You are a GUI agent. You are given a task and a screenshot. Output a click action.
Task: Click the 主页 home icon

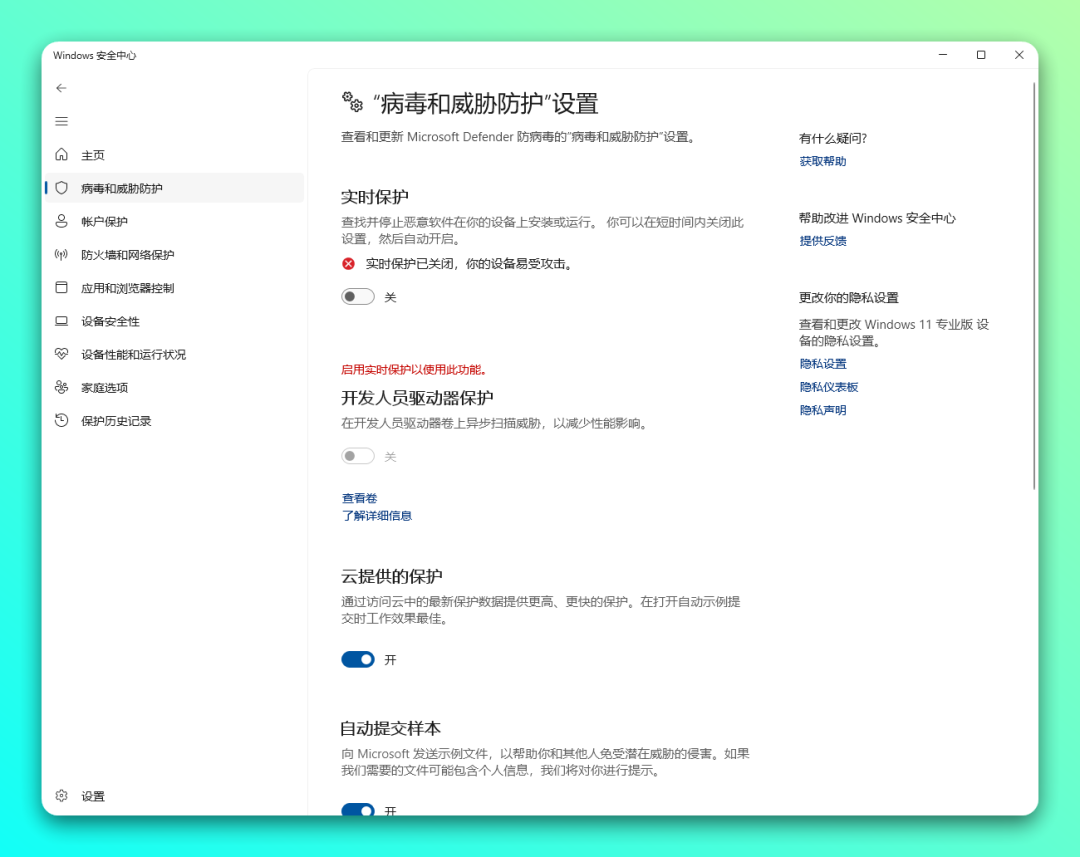(62, 155)
